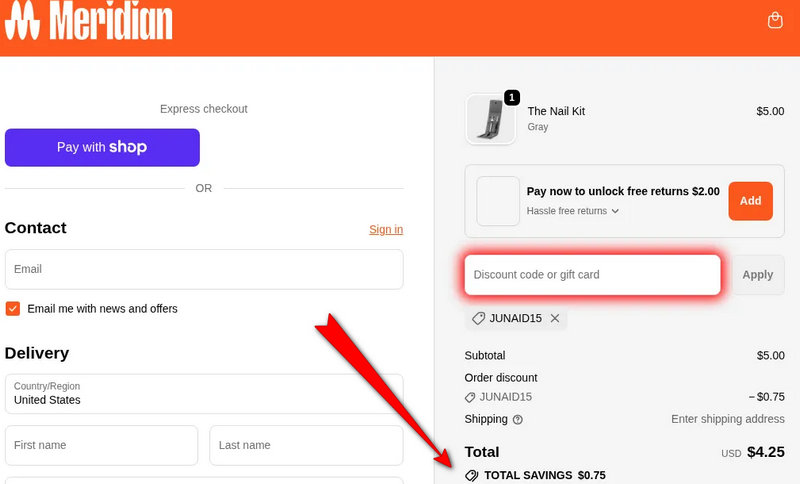Image resolution: width=800 pixels, height=484 pixels.
Task: Click the First name field
Action: pyautogui.click(x=102, y=445)
